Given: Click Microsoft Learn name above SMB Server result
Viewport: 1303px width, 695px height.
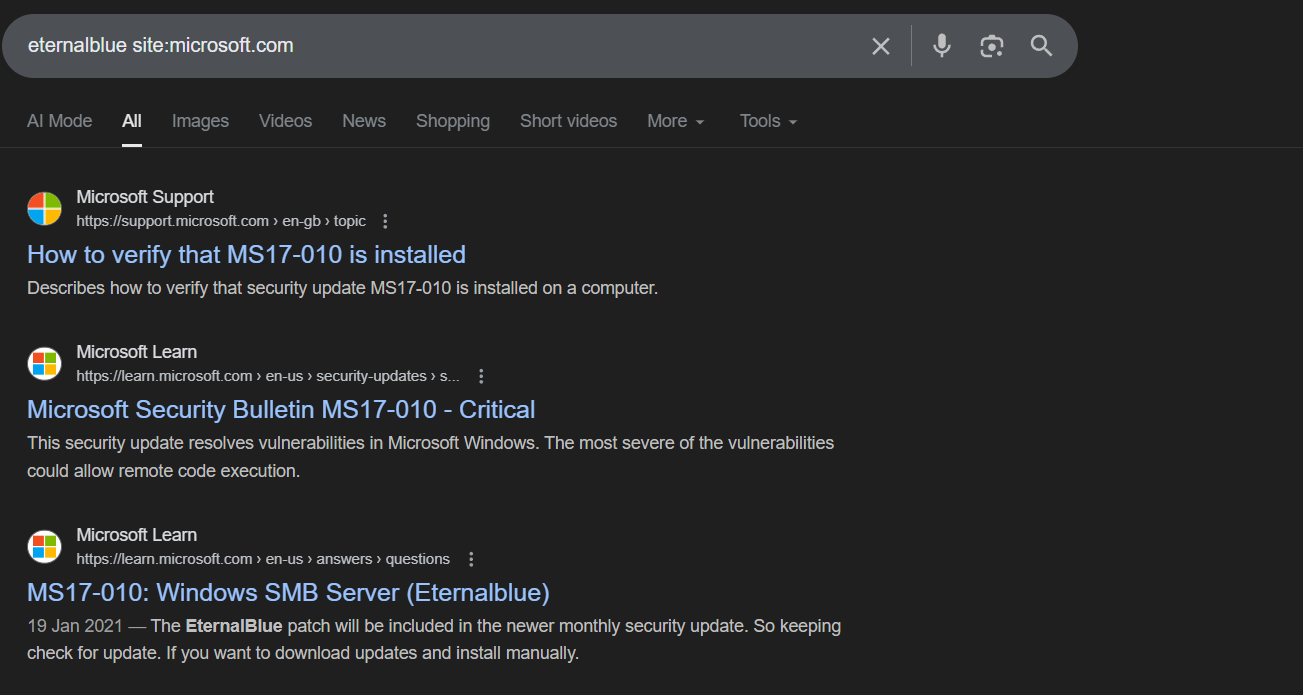Looking at the screenshot, I should 136,535.
